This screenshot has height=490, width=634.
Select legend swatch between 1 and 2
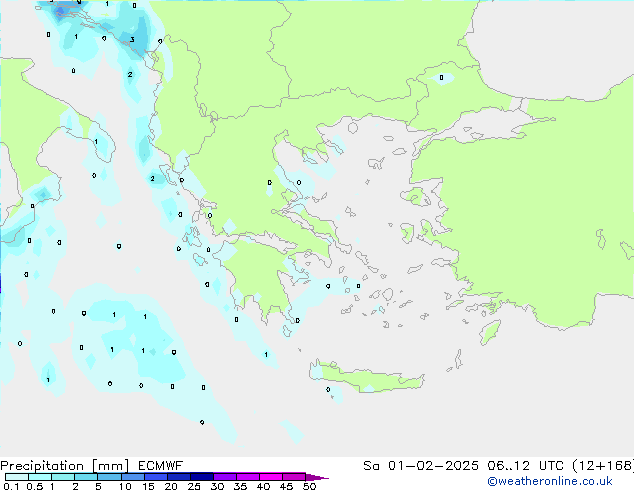click(63, 477)
